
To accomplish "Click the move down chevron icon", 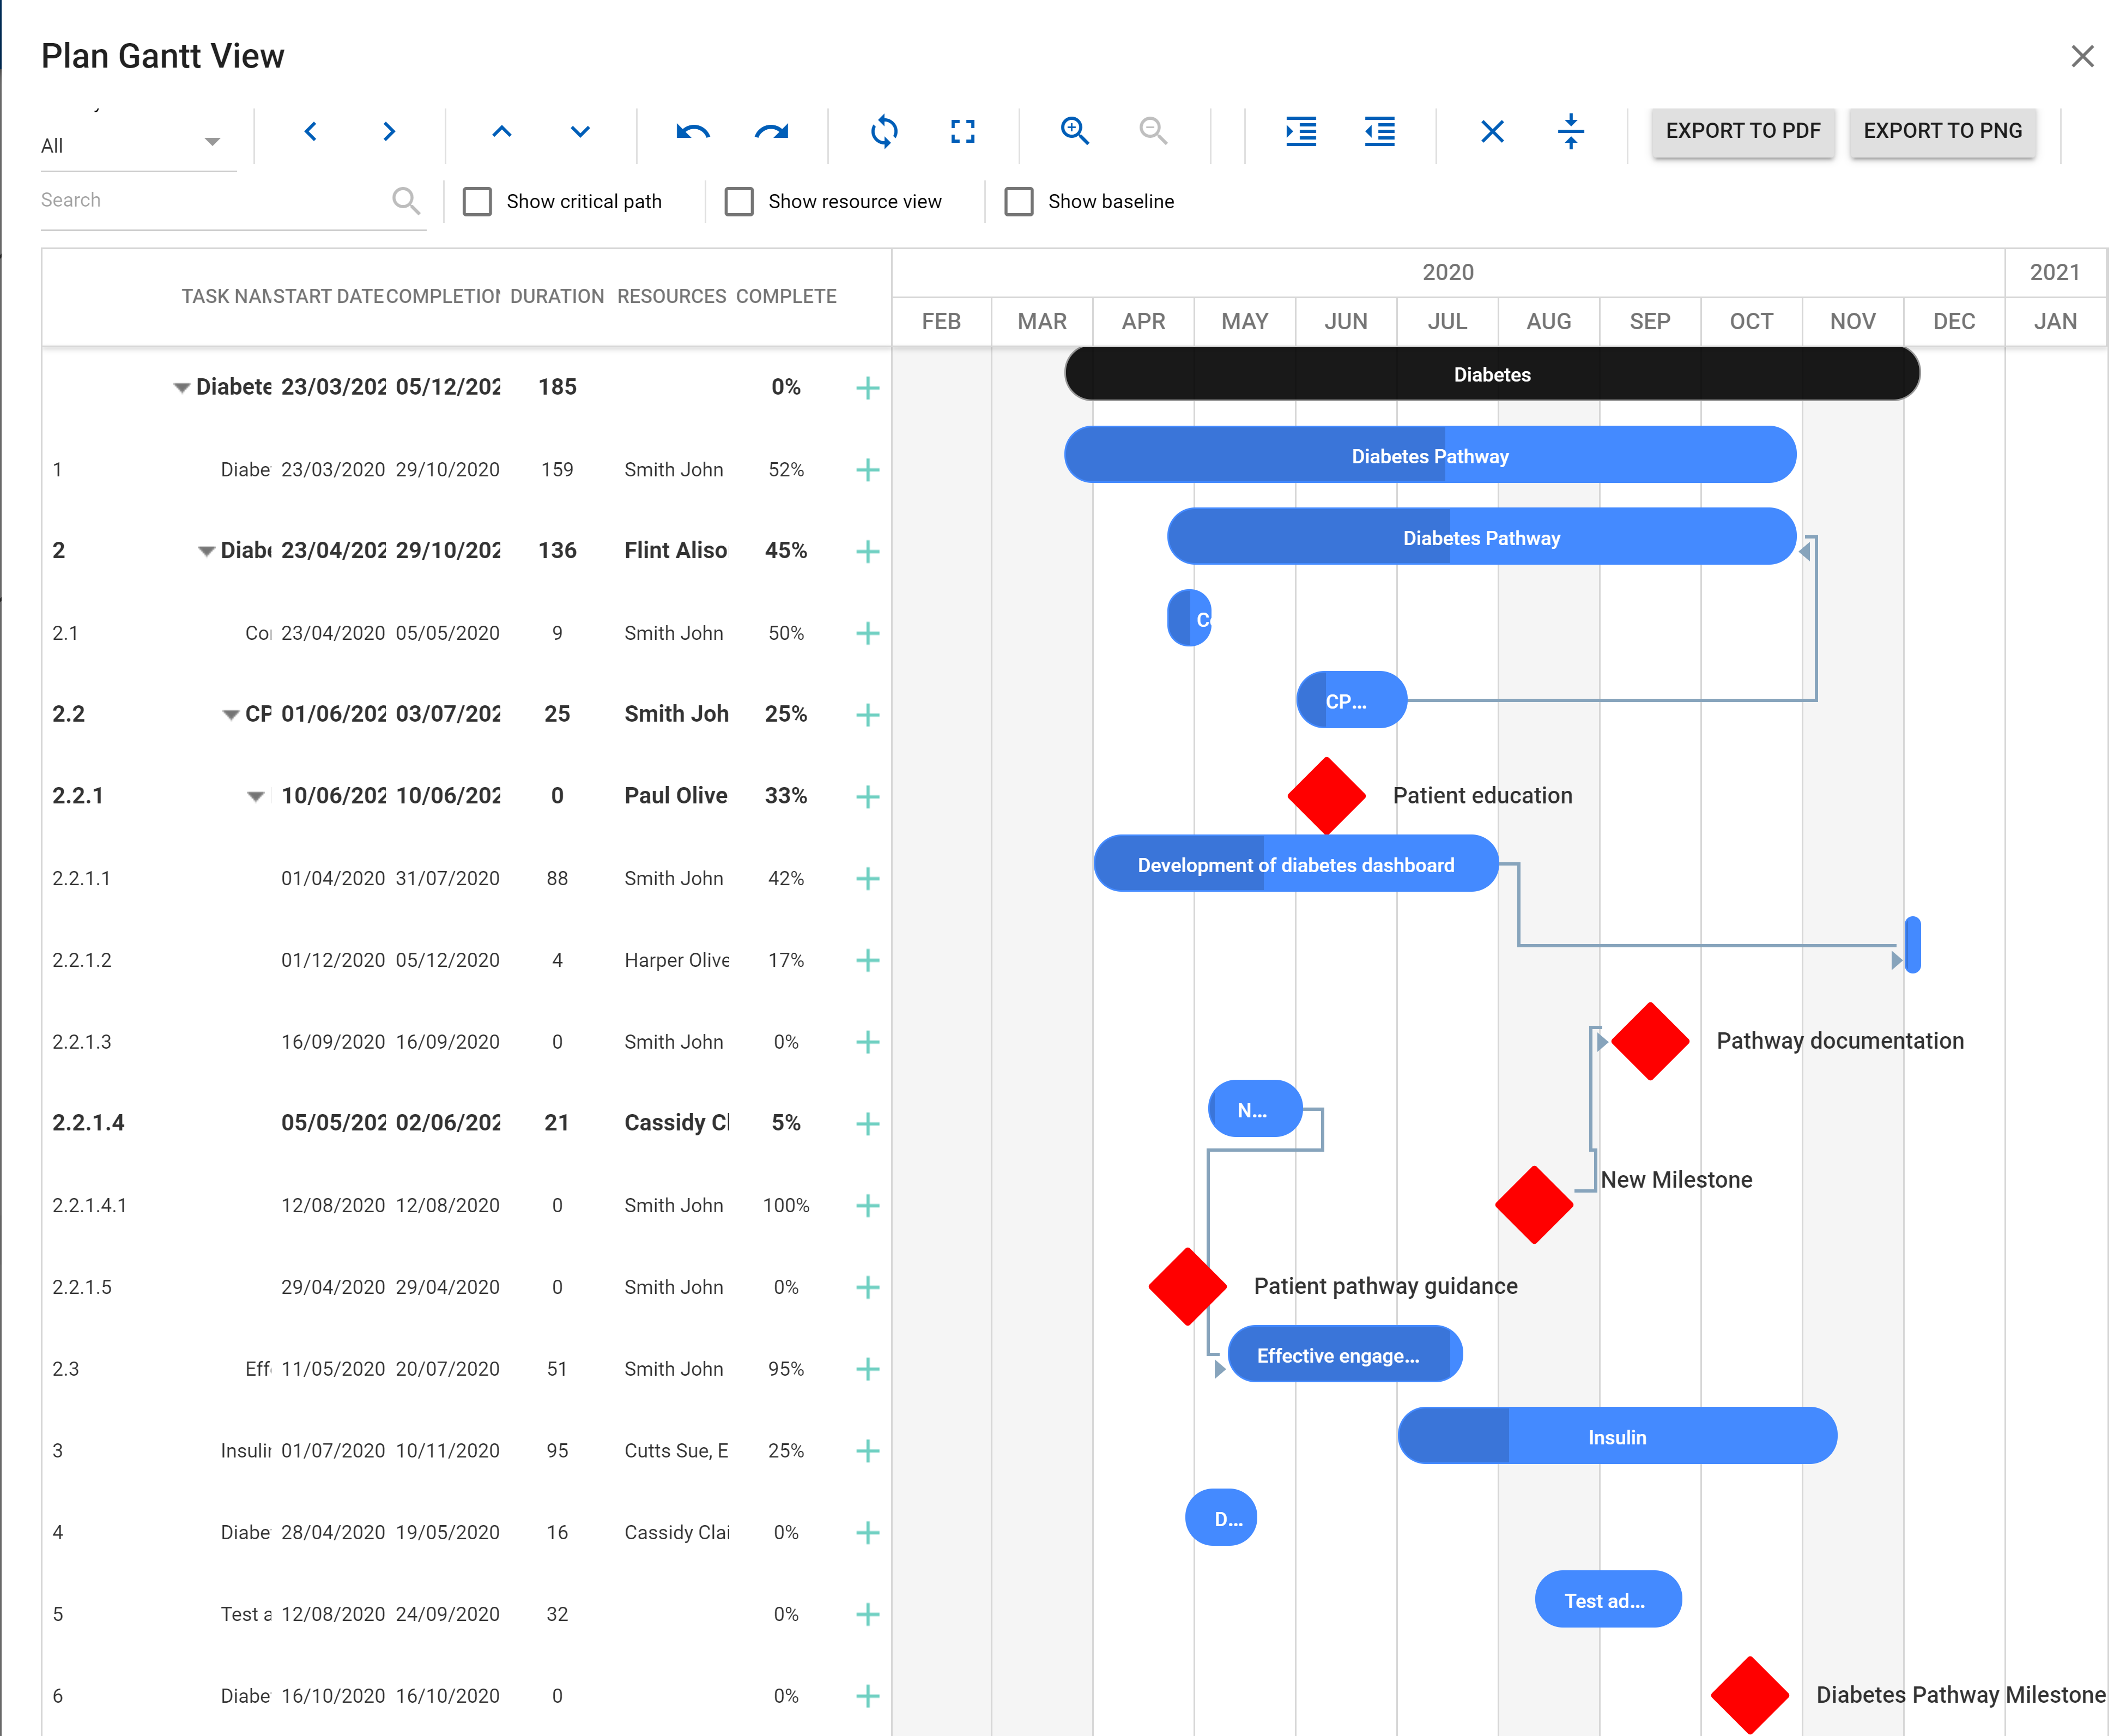I will pyautogui.click(x=580, y=132).
